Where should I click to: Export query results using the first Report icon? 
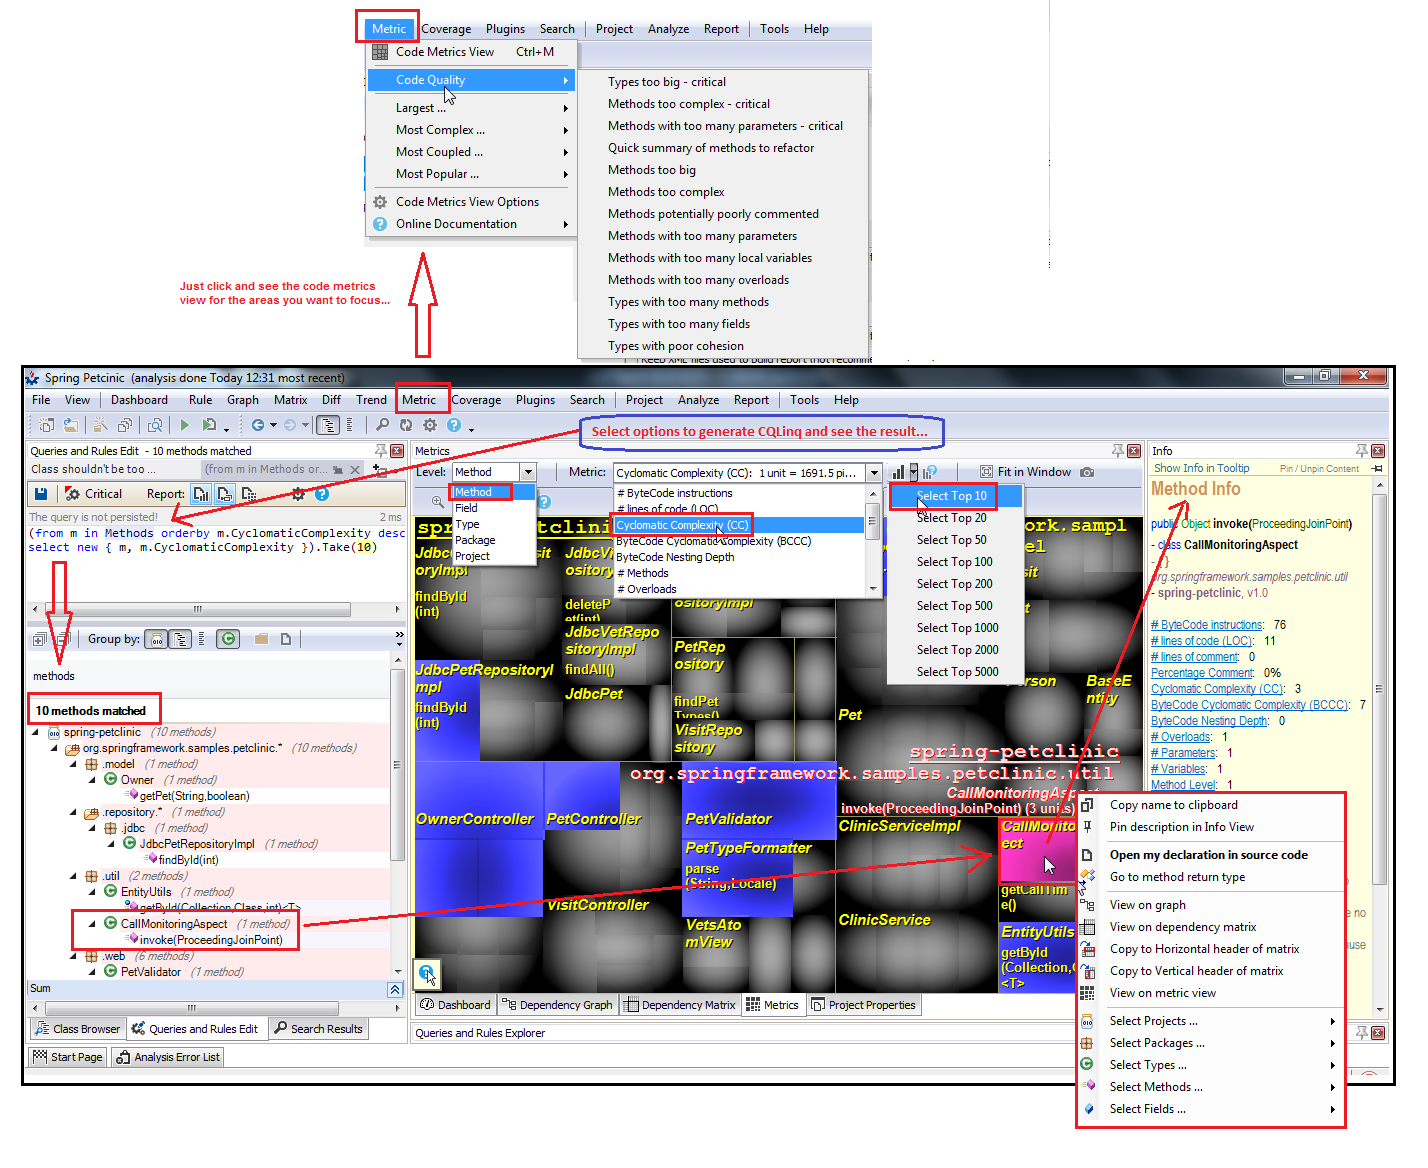tap(201, 493)
